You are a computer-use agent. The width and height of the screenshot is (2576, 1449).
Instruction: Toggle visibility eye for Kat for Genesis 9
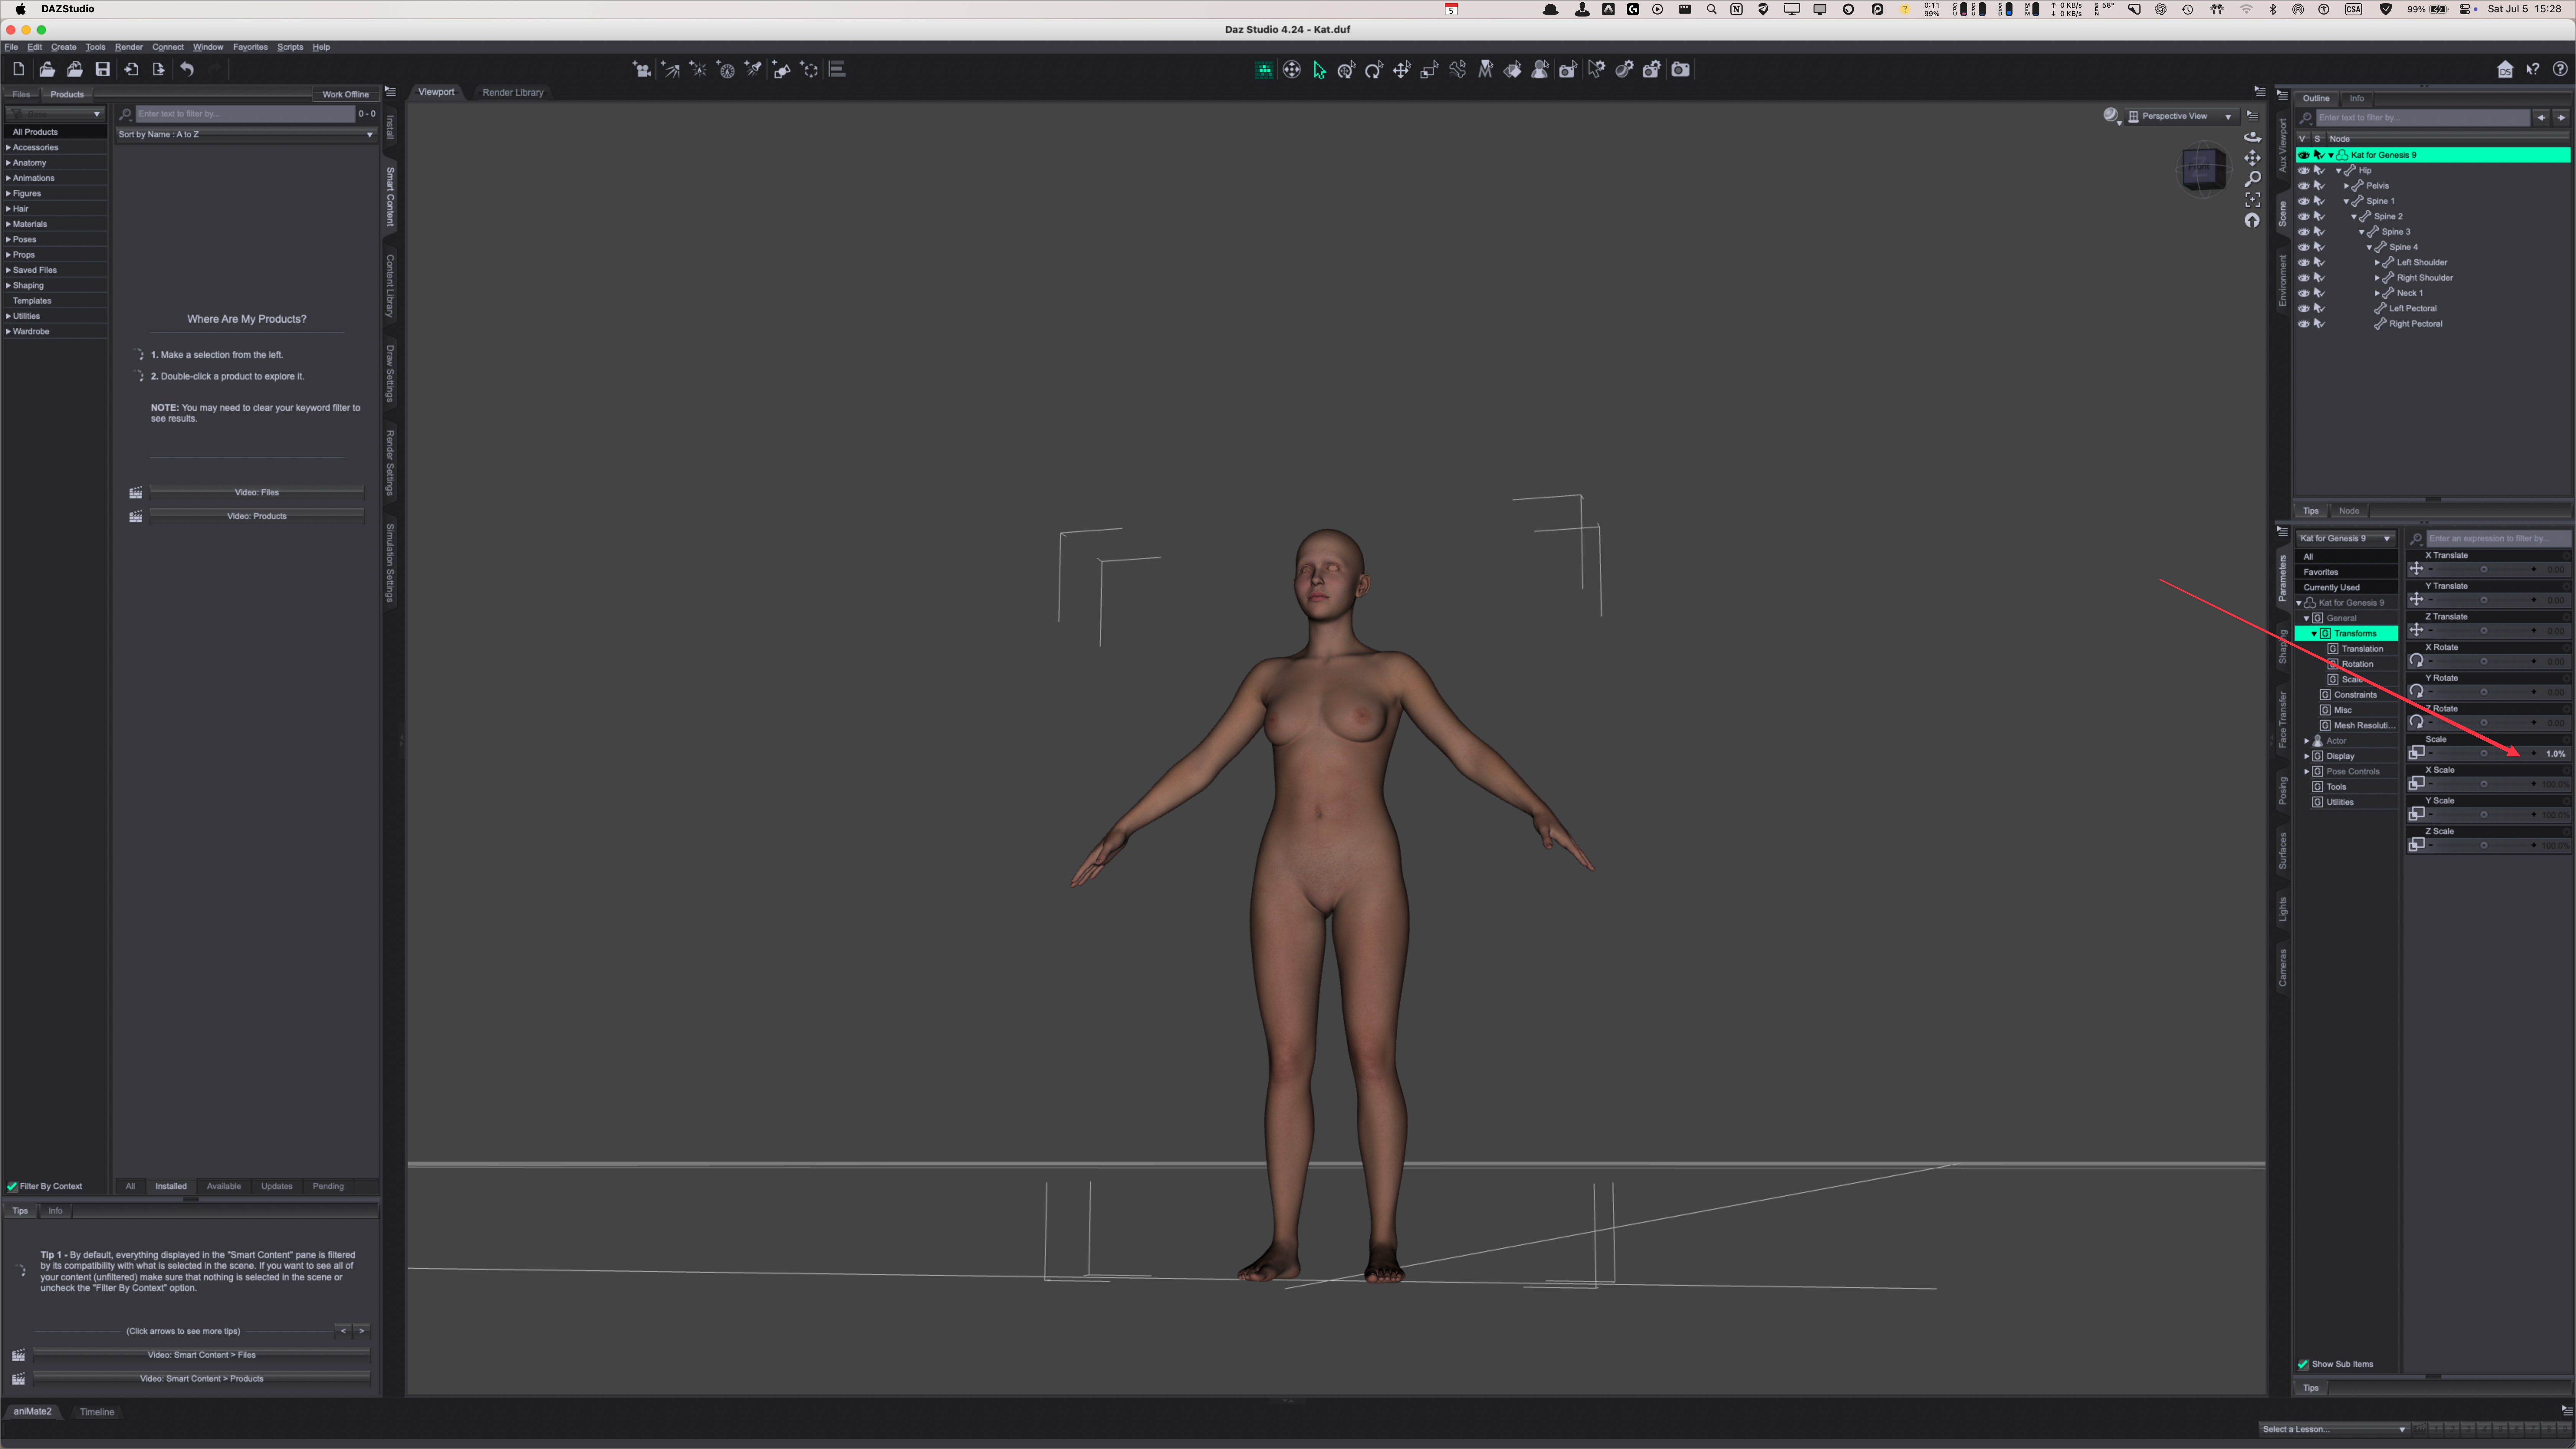pos(2304,155)
